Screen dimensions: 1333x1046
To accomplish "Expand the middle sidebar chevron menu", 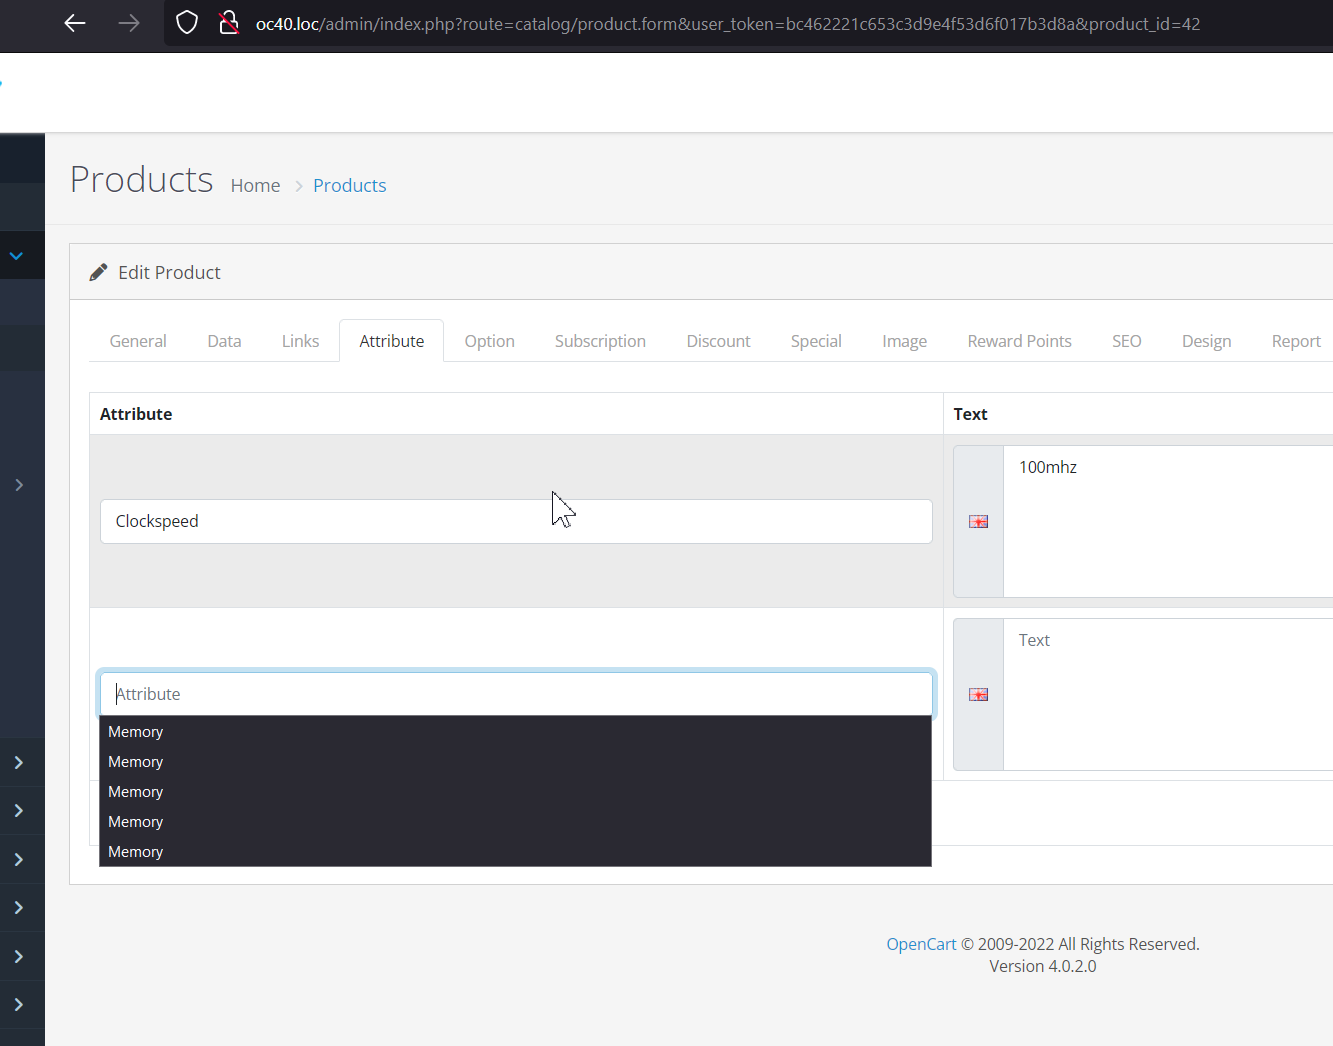I will 20,858.
